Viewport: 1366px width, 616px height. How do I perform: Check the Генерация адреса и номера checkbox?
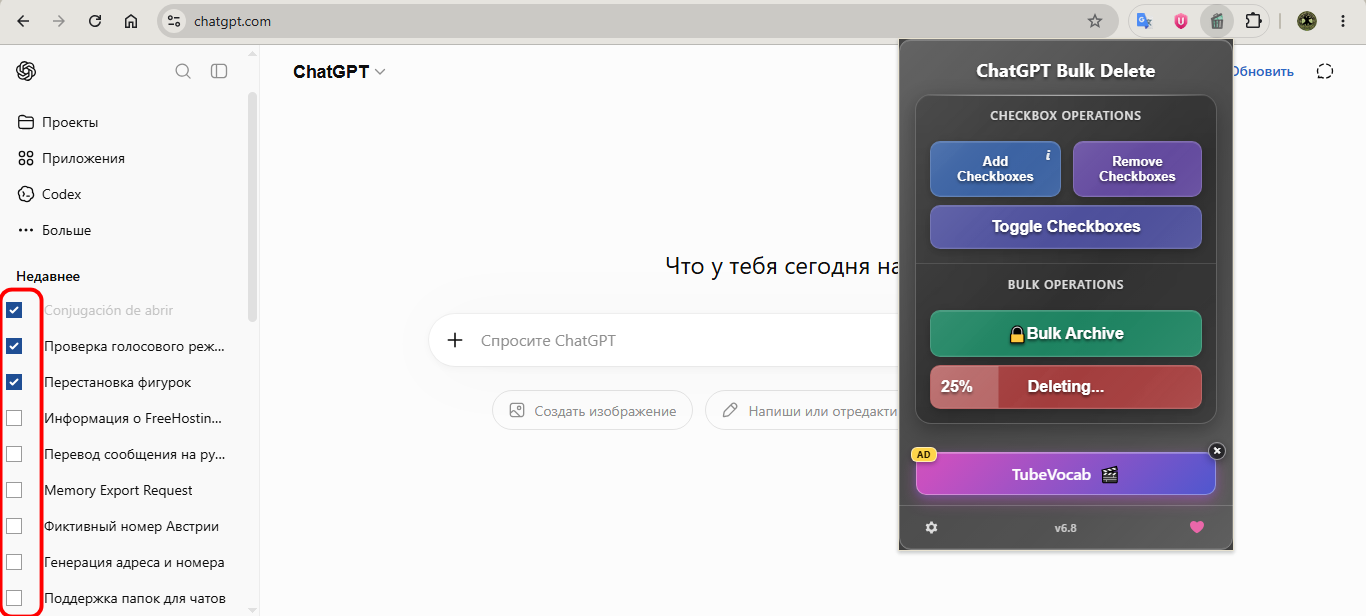(14, 562)
